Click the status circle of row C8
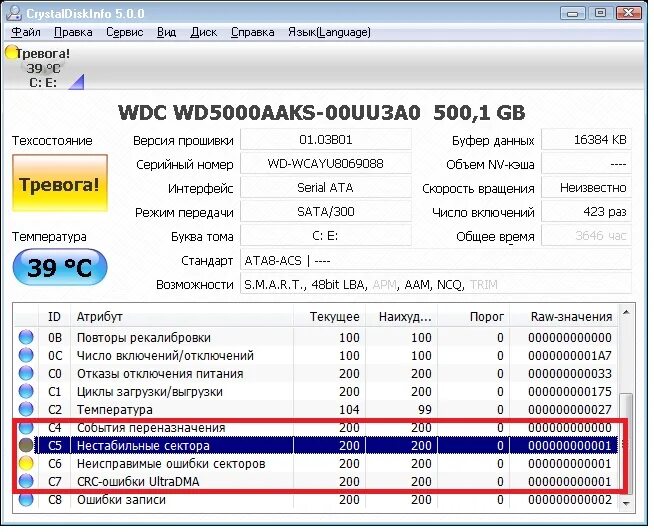654x532 pixels. coord(26,499)
